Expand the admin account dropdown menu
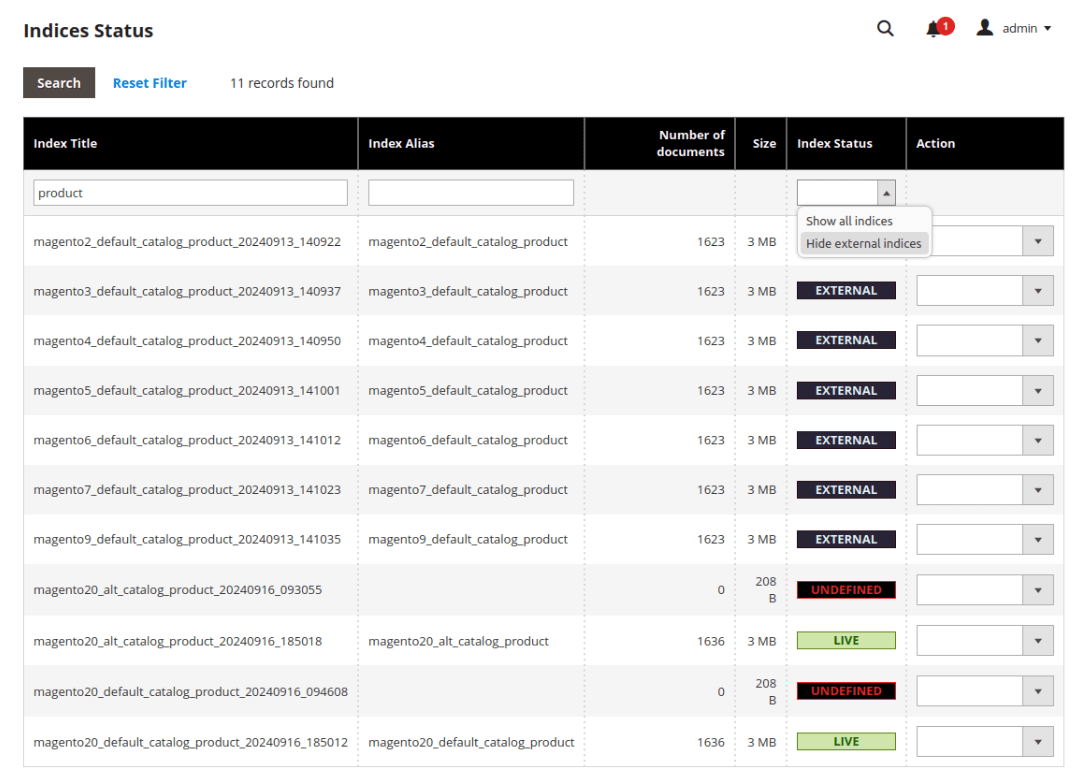1084x778 pixels. tap(1027, 29)
